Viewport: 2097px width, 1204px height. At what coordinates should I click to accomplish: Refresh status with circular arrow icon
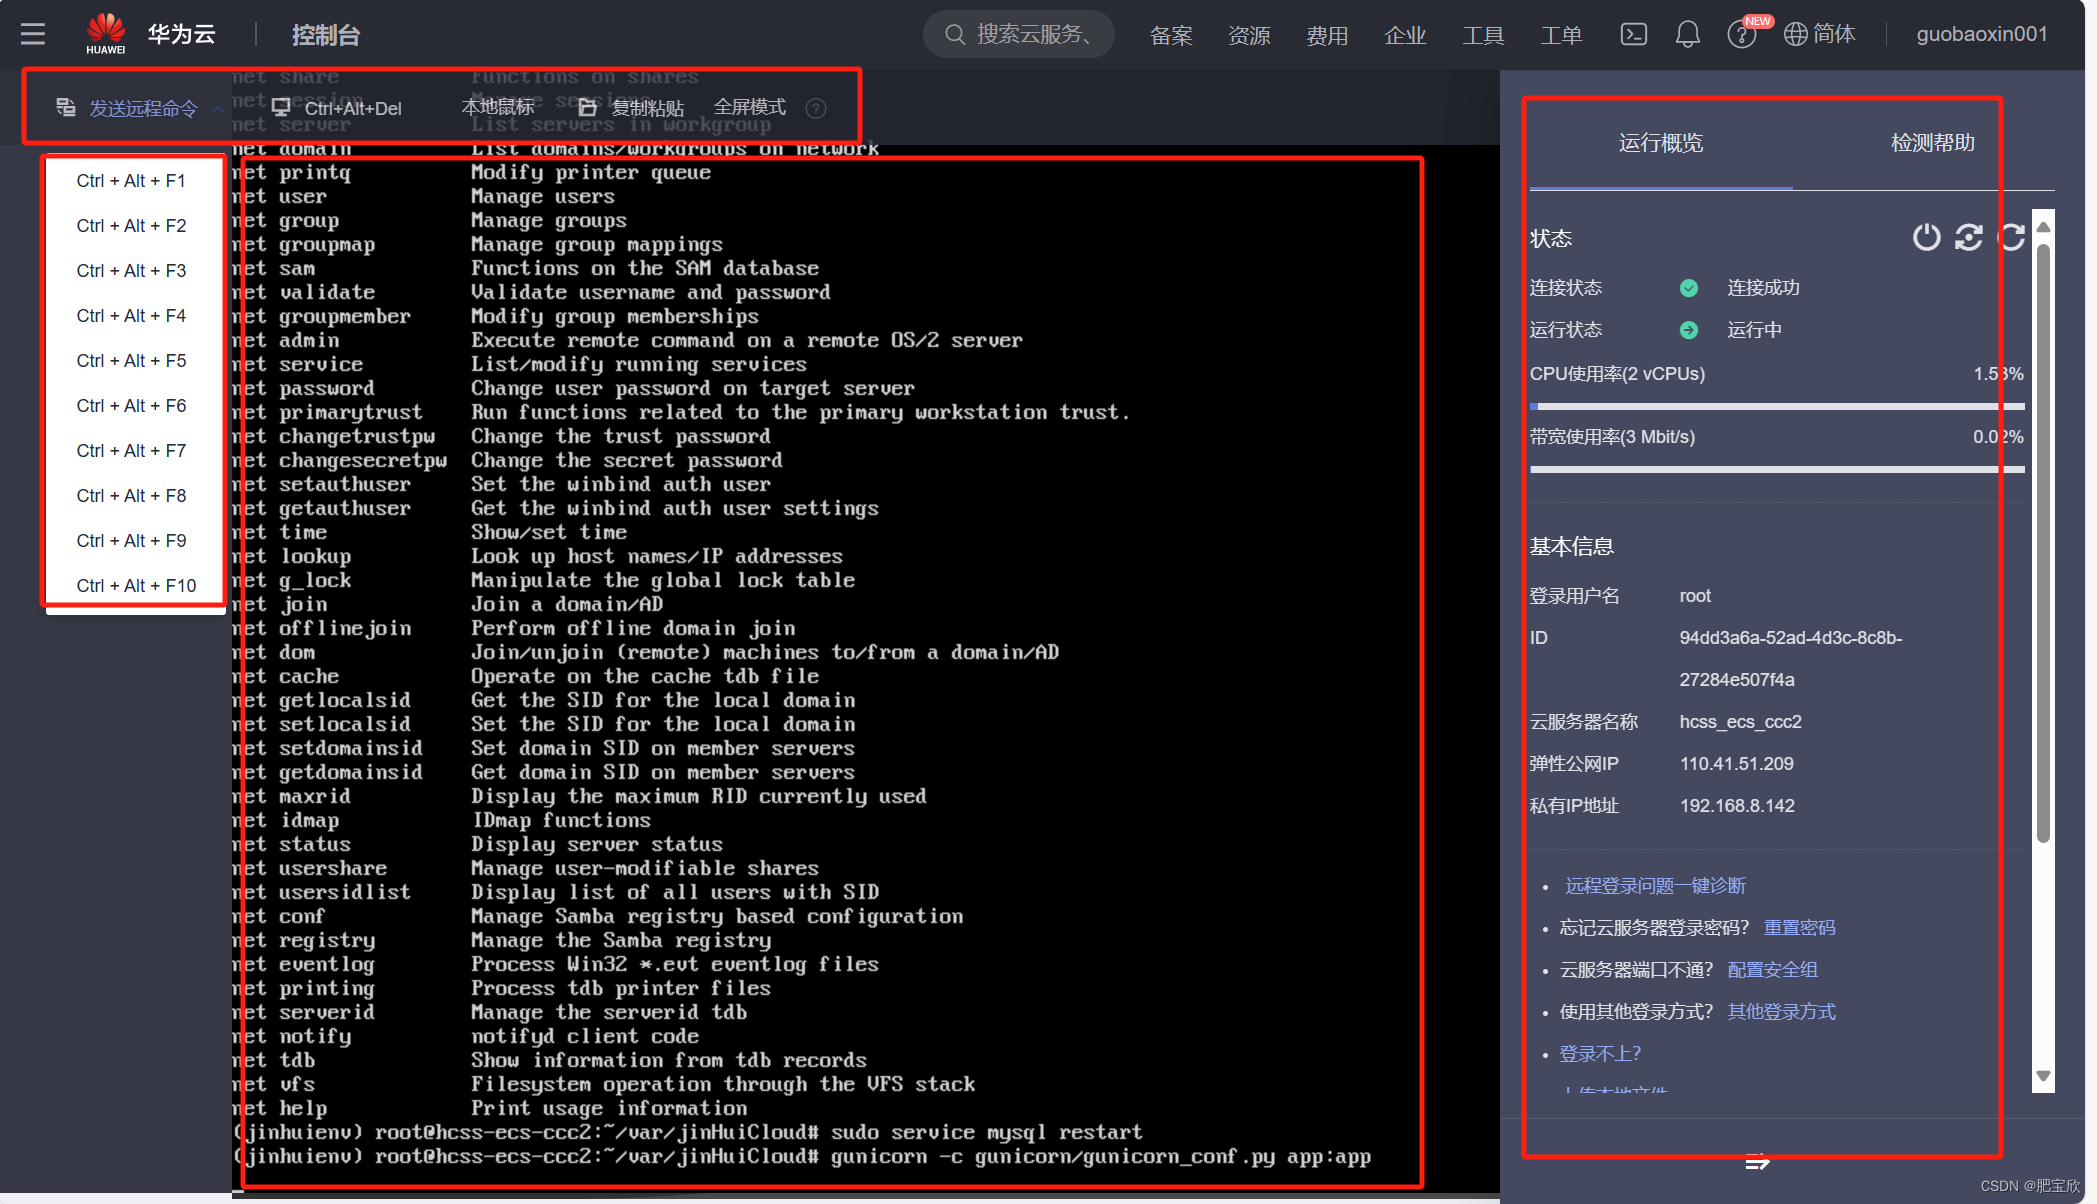click(2011, 237)
